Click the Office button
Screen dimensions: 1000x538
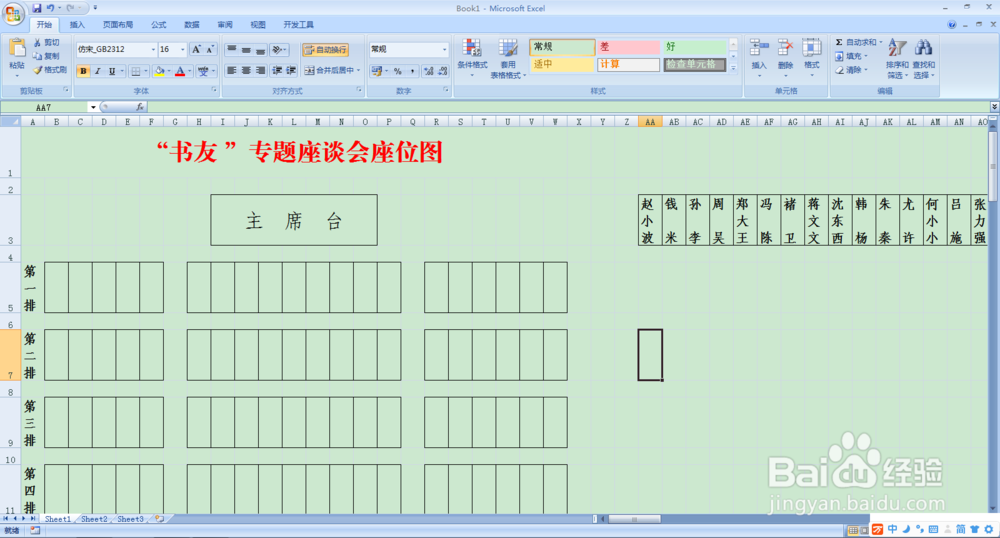13,14
